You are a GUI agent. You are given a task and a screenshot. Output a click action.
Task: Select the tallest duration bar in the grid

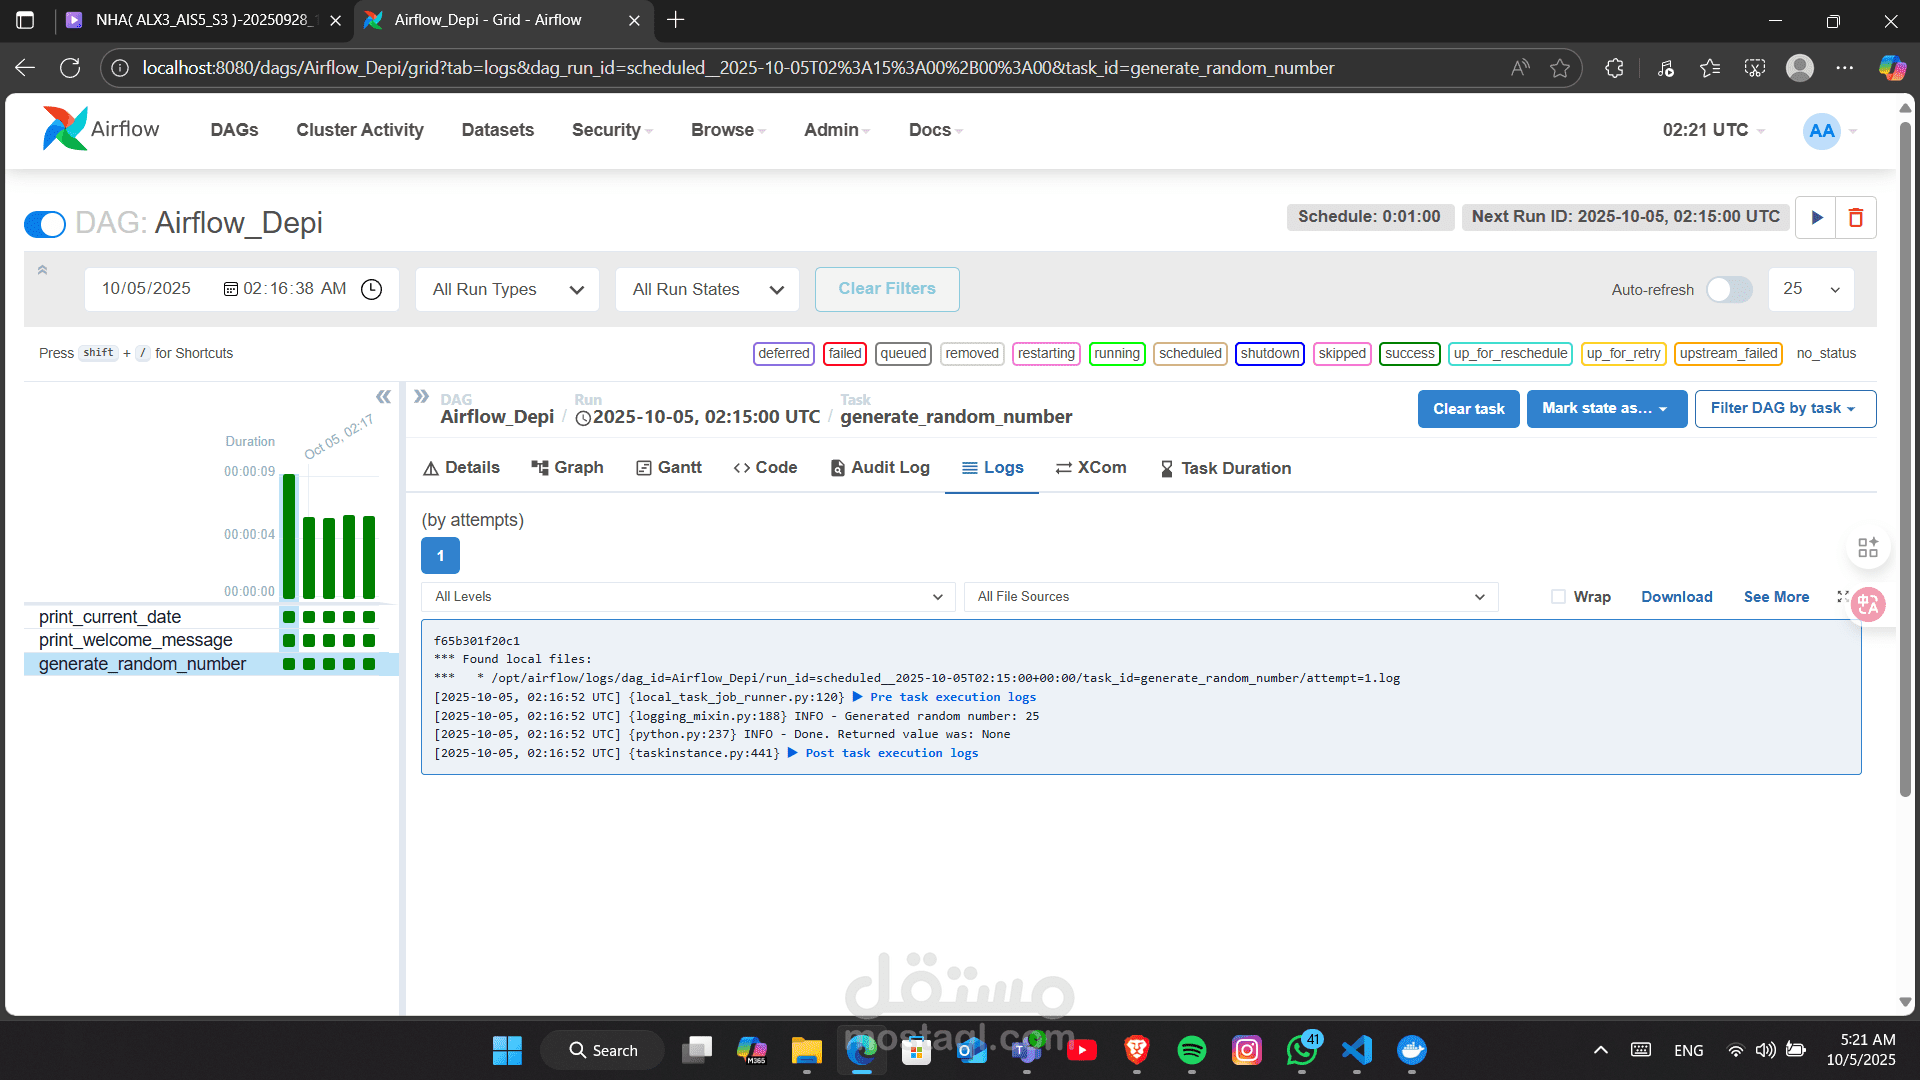tap(289, 536)
